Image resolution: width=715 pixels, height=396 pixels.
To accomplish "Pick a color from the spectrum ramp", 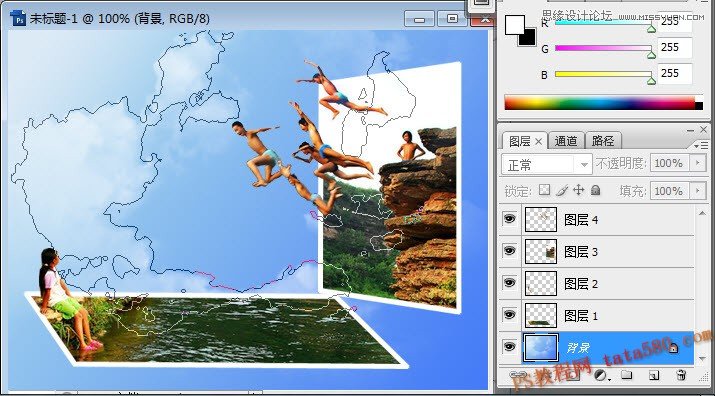I will pyautogui.click(x=600, y=103).
